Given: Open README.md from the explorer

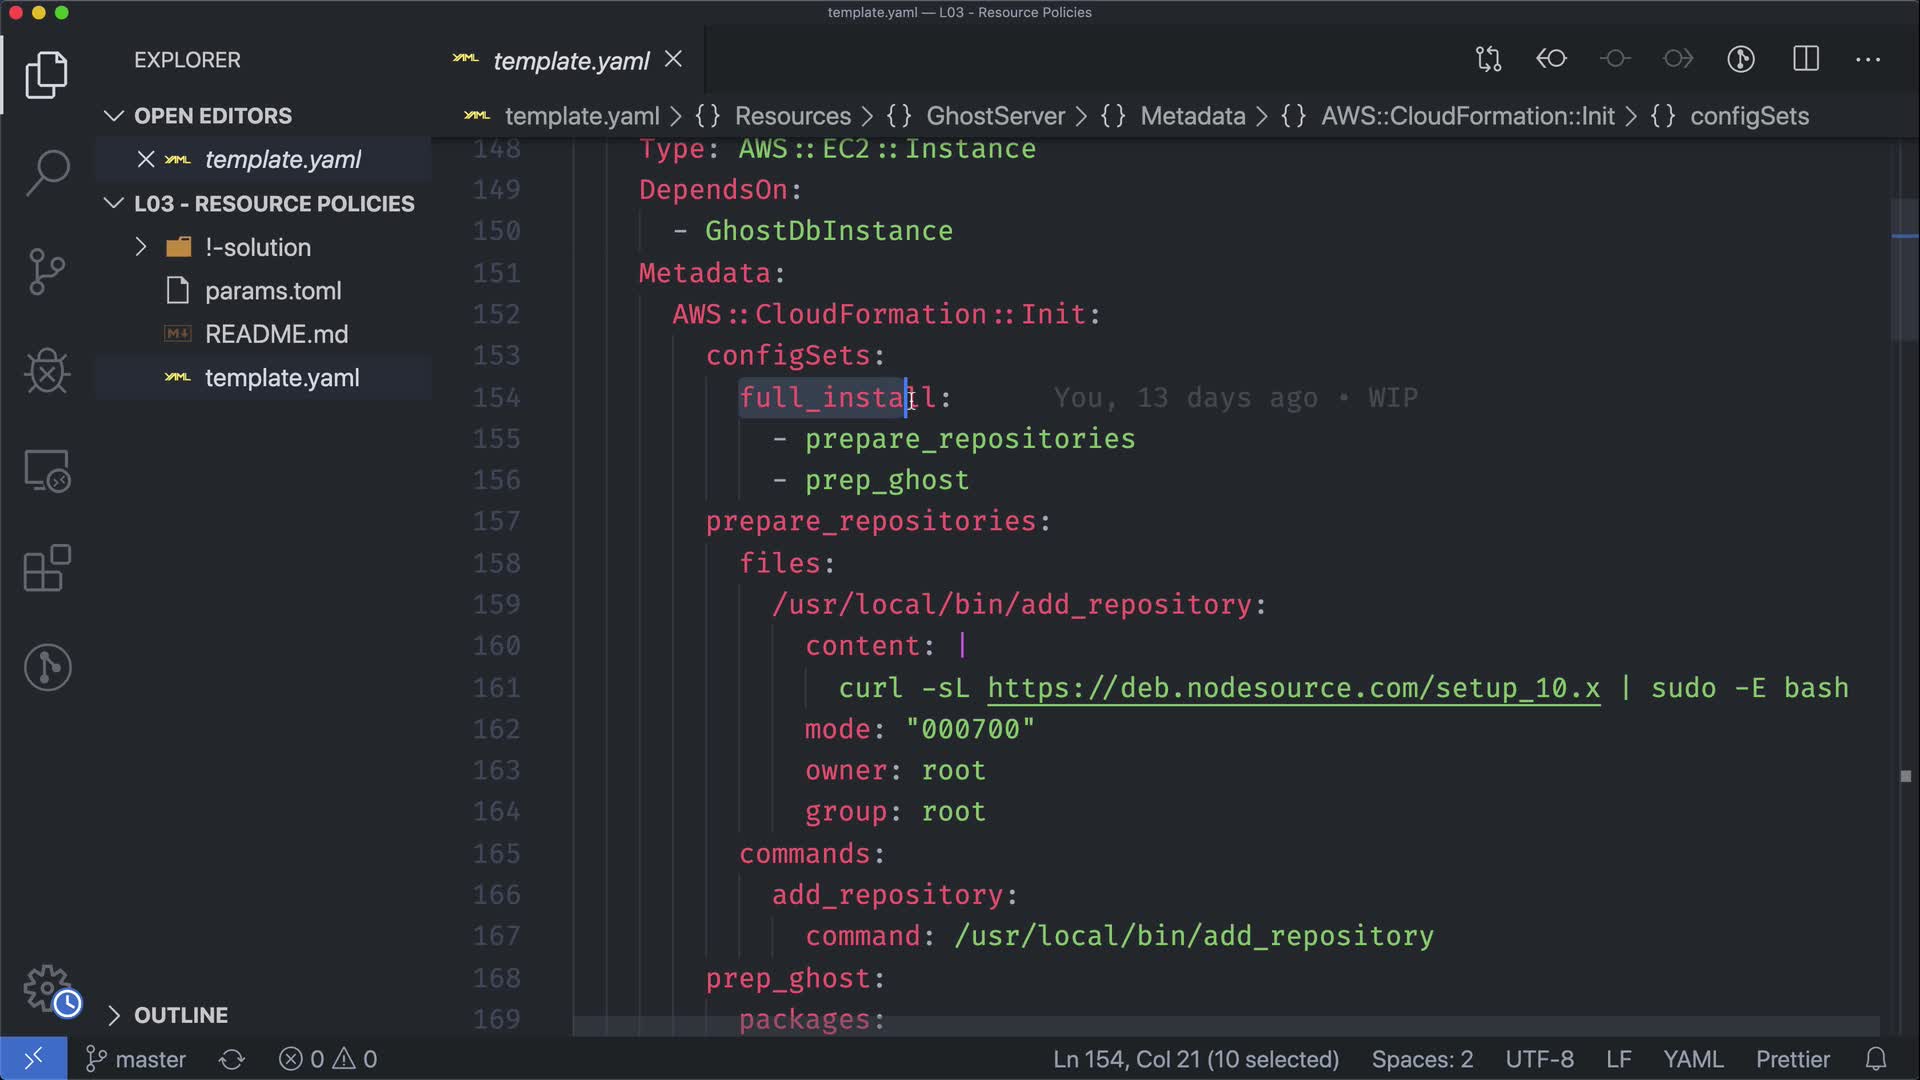Looking at the screenshot, I should coord(276,334).
